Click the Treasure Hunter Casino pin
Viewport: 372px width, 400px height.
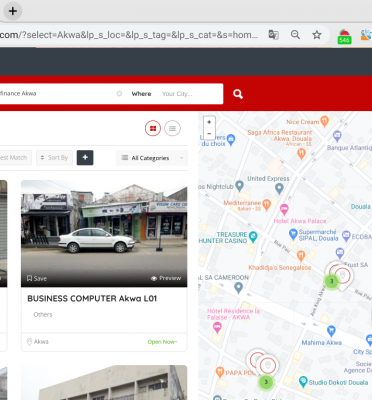253,237
